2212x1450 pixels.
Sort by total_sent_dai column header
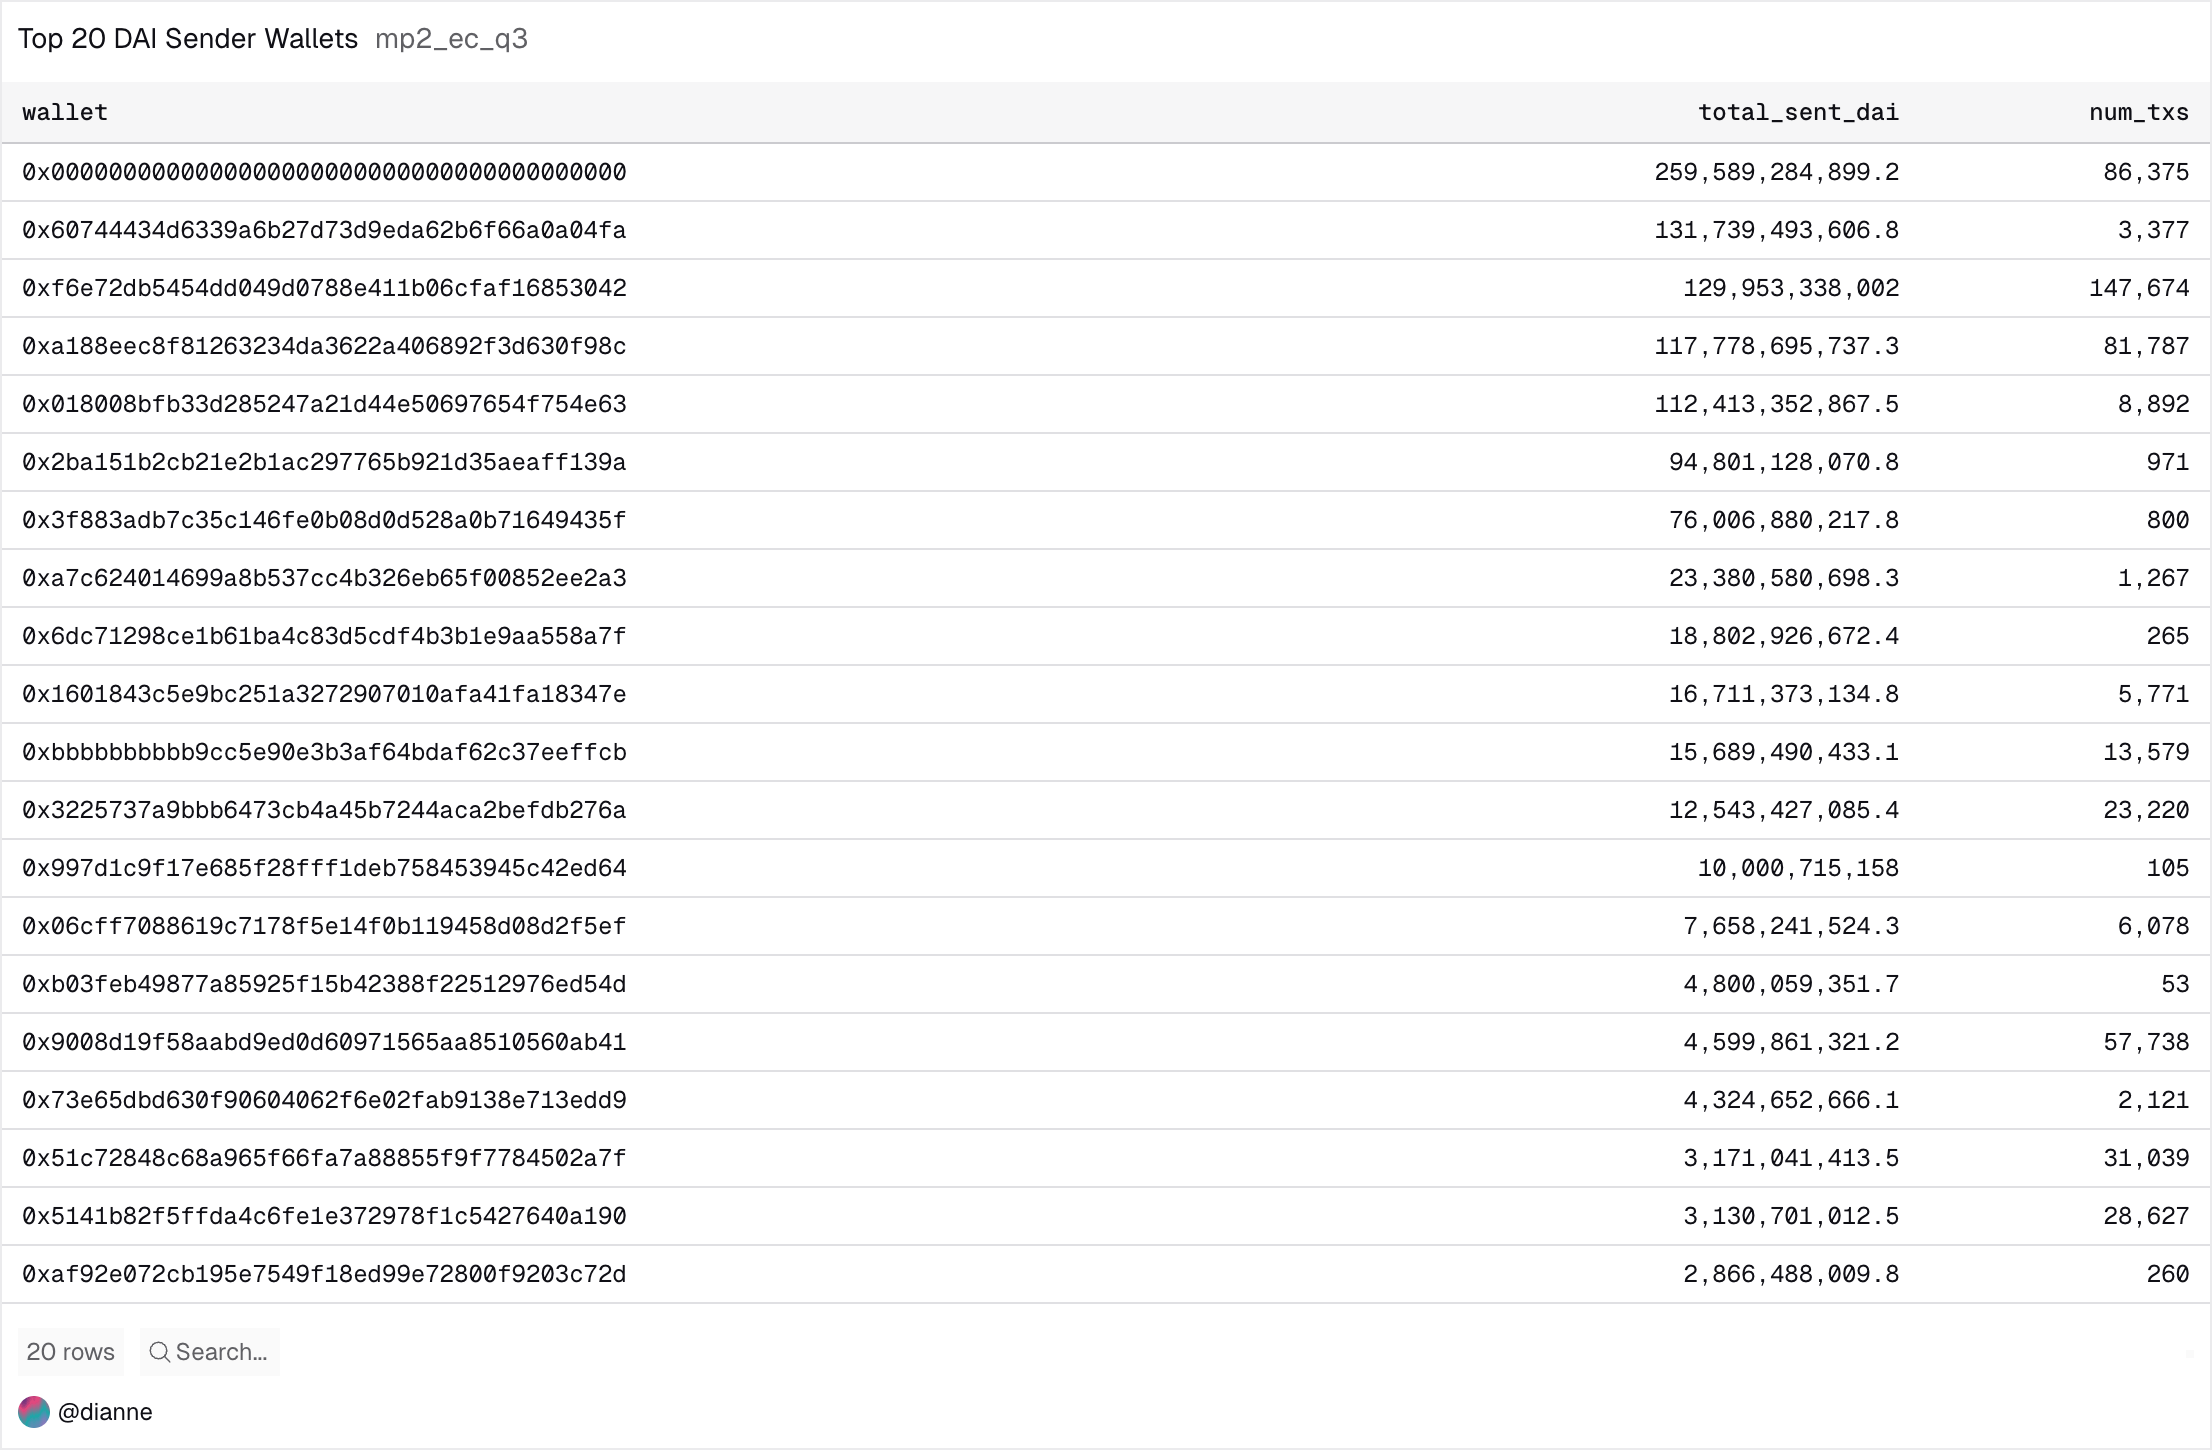pyautogui.click(x=1798, y=112)
